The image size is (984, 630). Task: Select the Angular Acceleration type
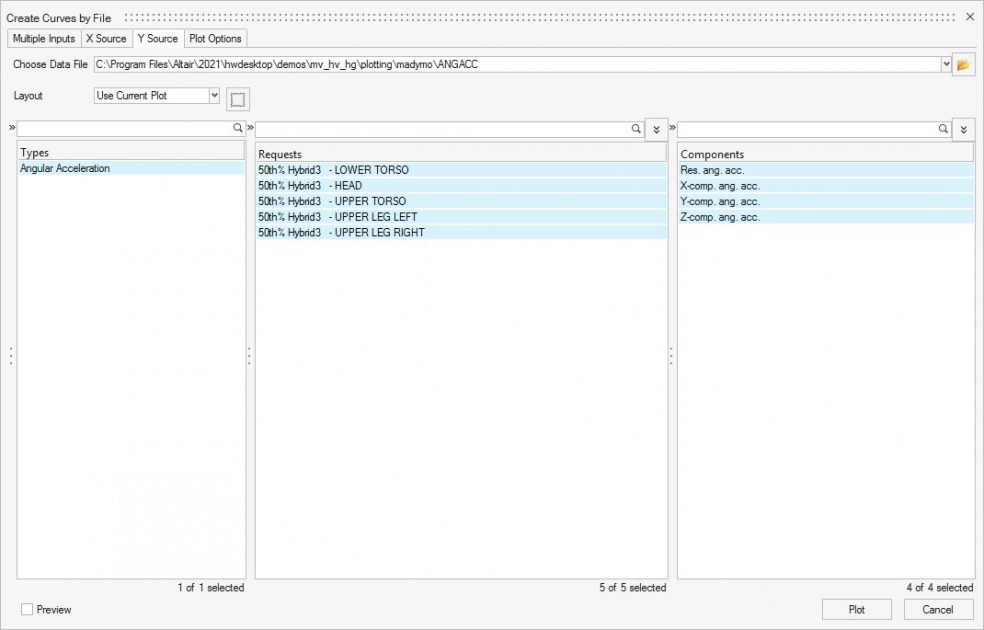tap(65, 169)
